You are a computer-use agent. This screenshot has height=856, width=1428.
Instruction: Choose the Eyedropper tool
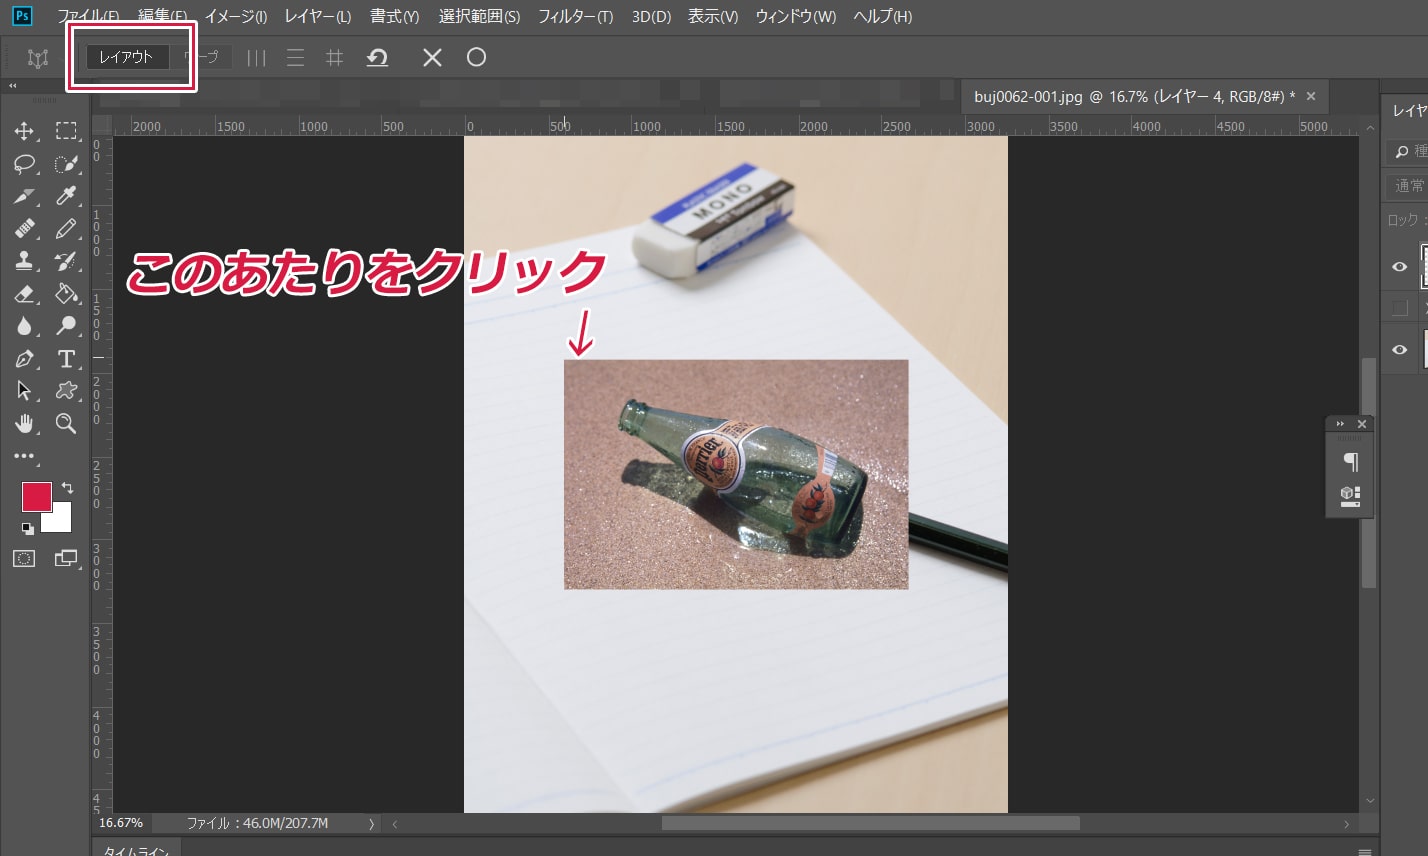pos(66,196)
